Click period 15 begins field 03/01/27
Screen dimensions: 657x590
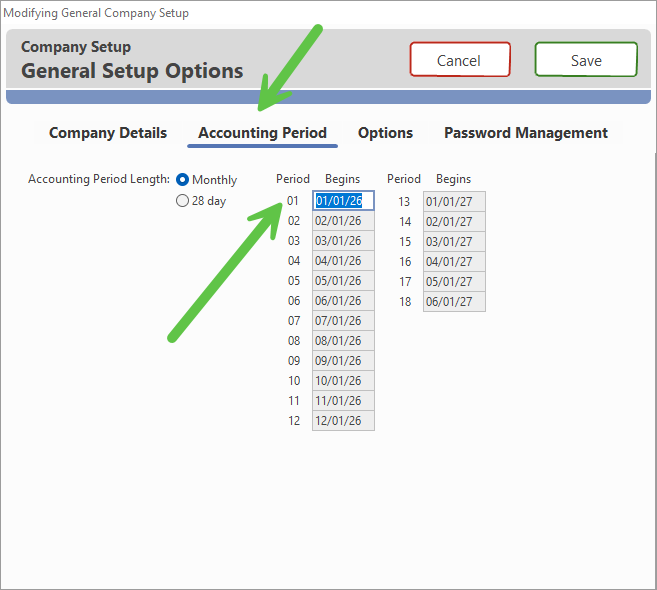click(454, 242)
